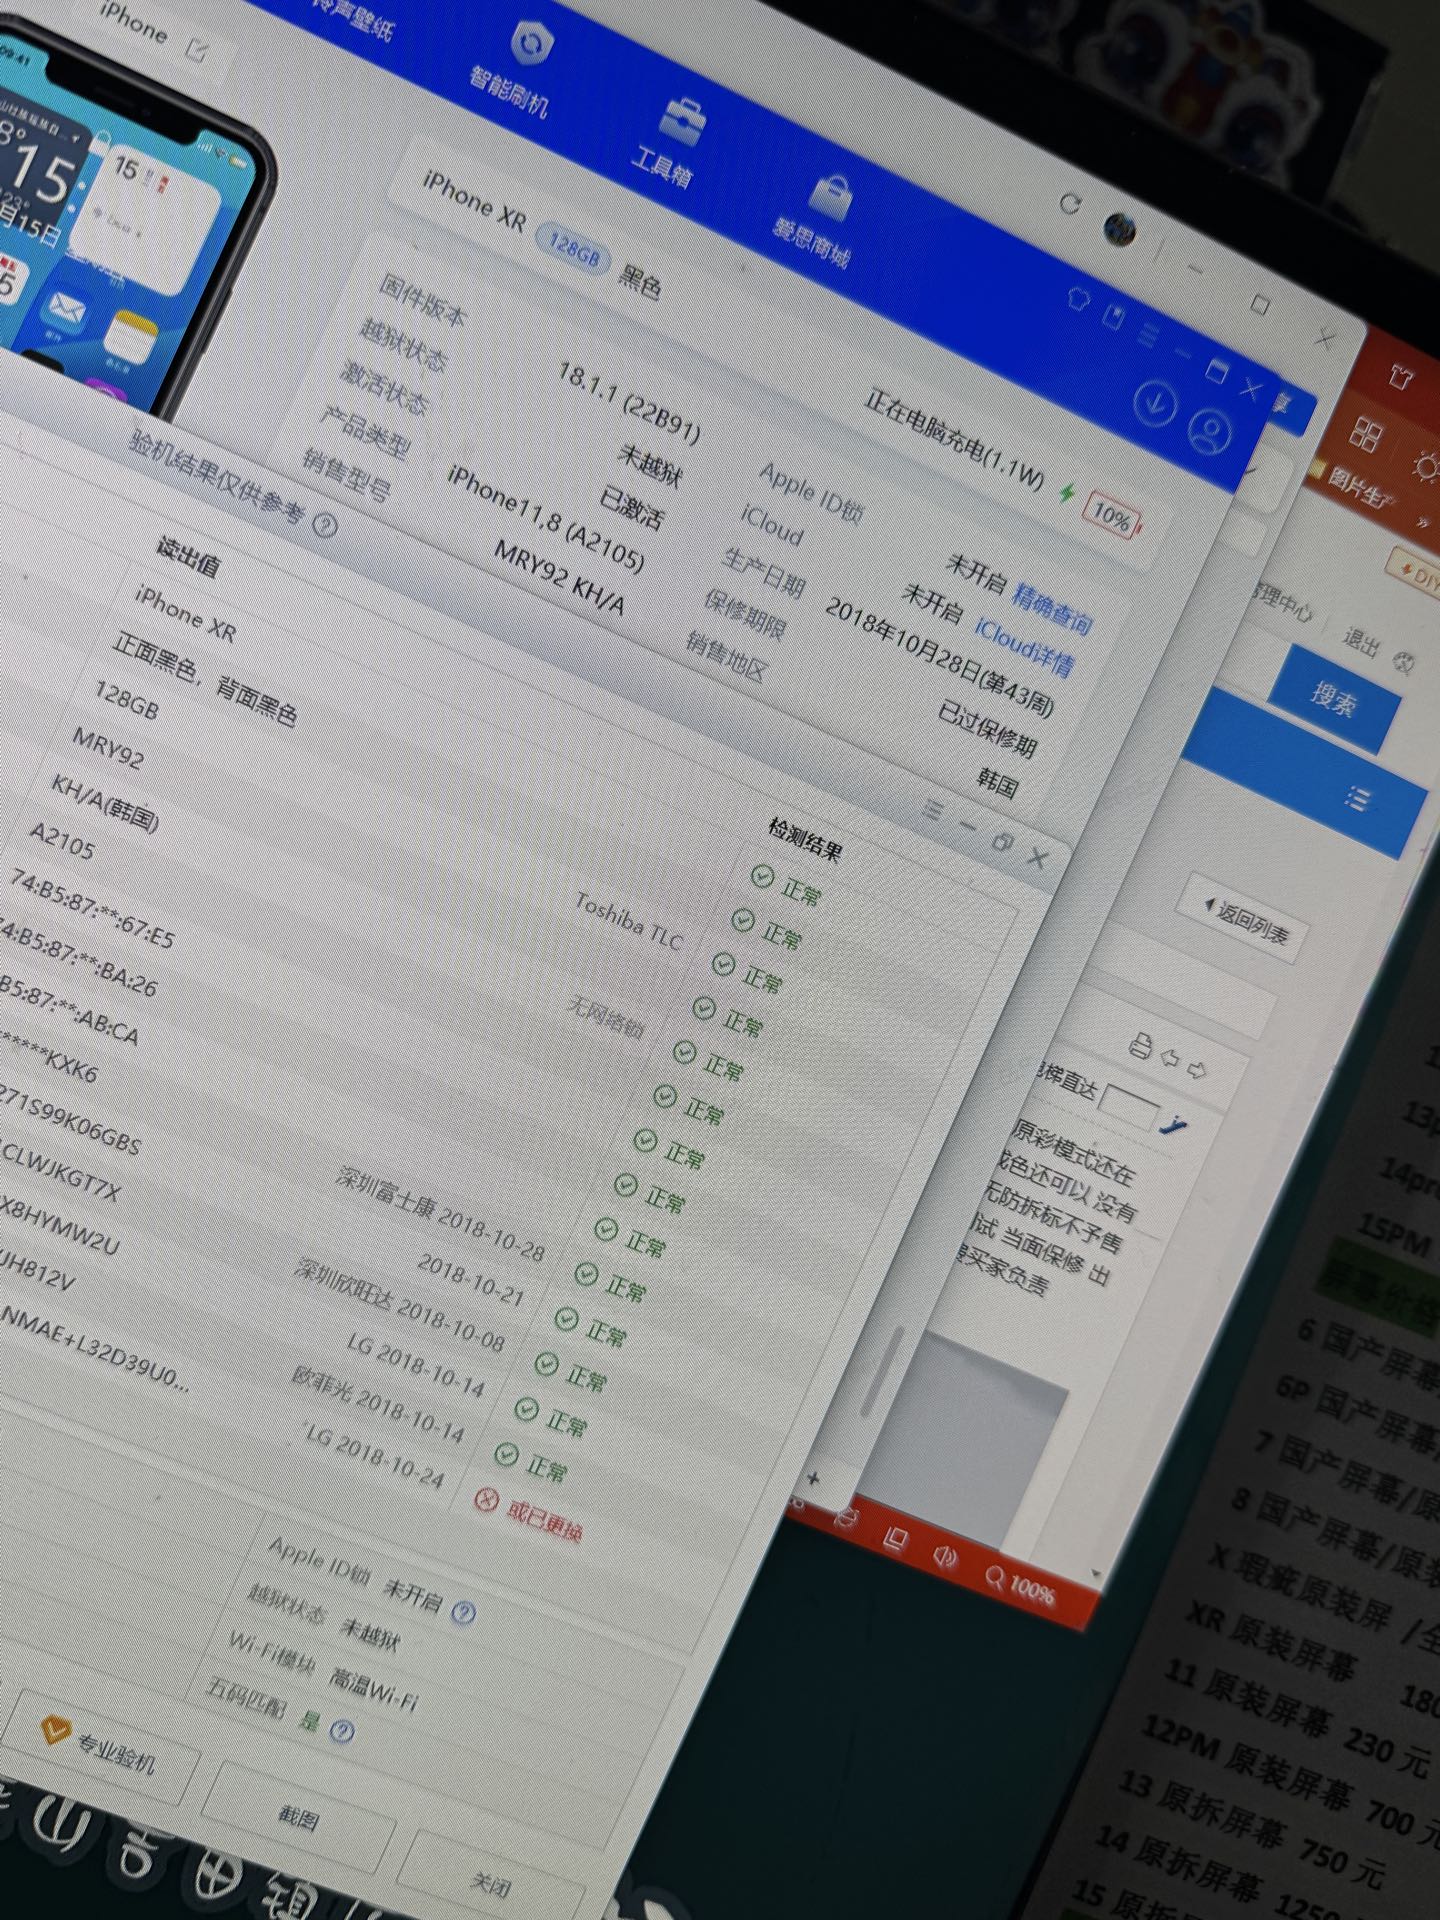Select the iPhone11,8 (A2105) product type
The width and height of the screenshot is (1440, 1920).
pos(544,516)
